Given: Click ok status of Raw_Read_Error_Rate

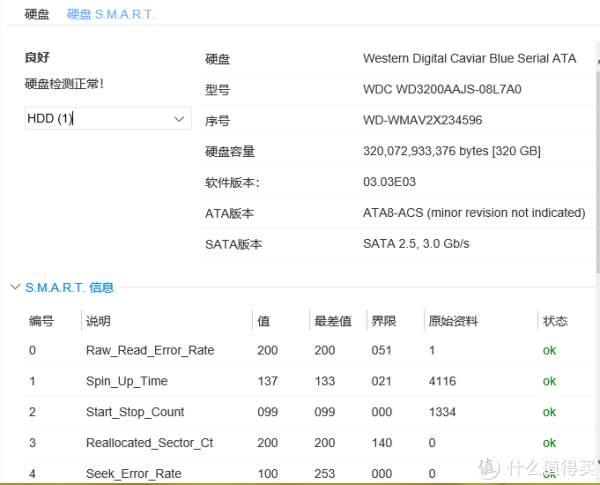Looking at the screenshot, I should click(549, 350).
